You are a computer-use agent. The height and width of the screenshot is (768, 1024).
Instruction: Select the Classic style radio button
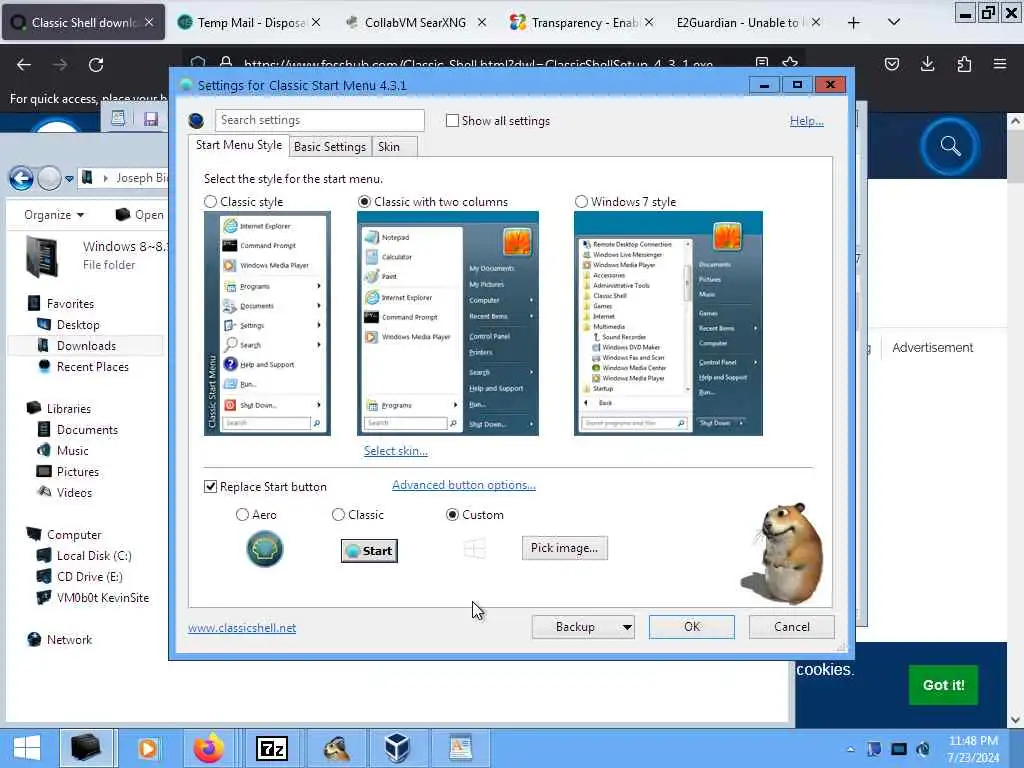click(x=210, y=202)
